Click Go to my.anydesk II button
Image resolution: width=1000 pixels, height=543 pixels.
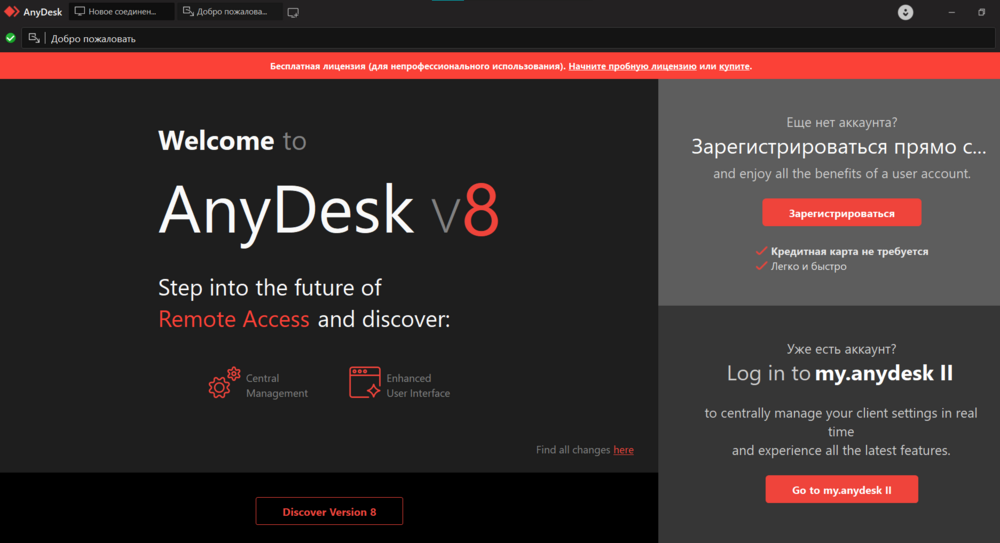pos(841,489)
